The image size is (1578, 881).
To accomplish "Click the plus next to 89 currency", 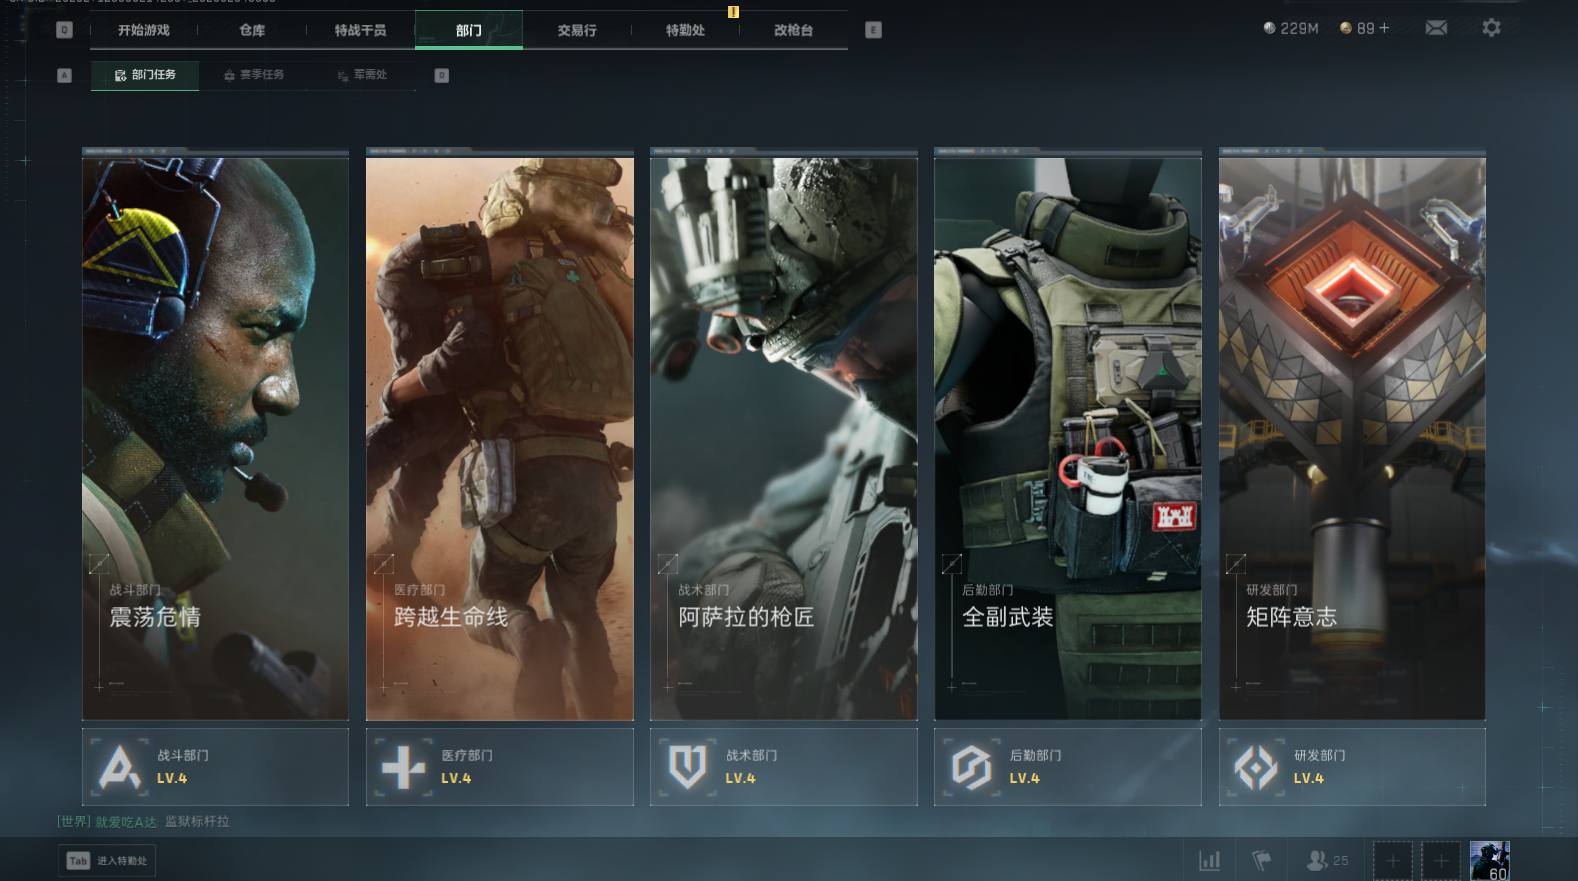I will [x=1384, y=28].
